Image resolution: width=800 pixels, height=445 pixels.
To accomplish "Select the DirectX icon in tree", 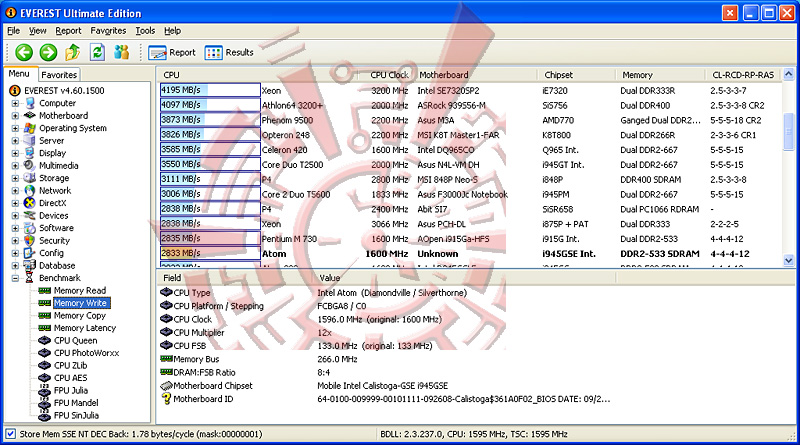I will point(30,203).
